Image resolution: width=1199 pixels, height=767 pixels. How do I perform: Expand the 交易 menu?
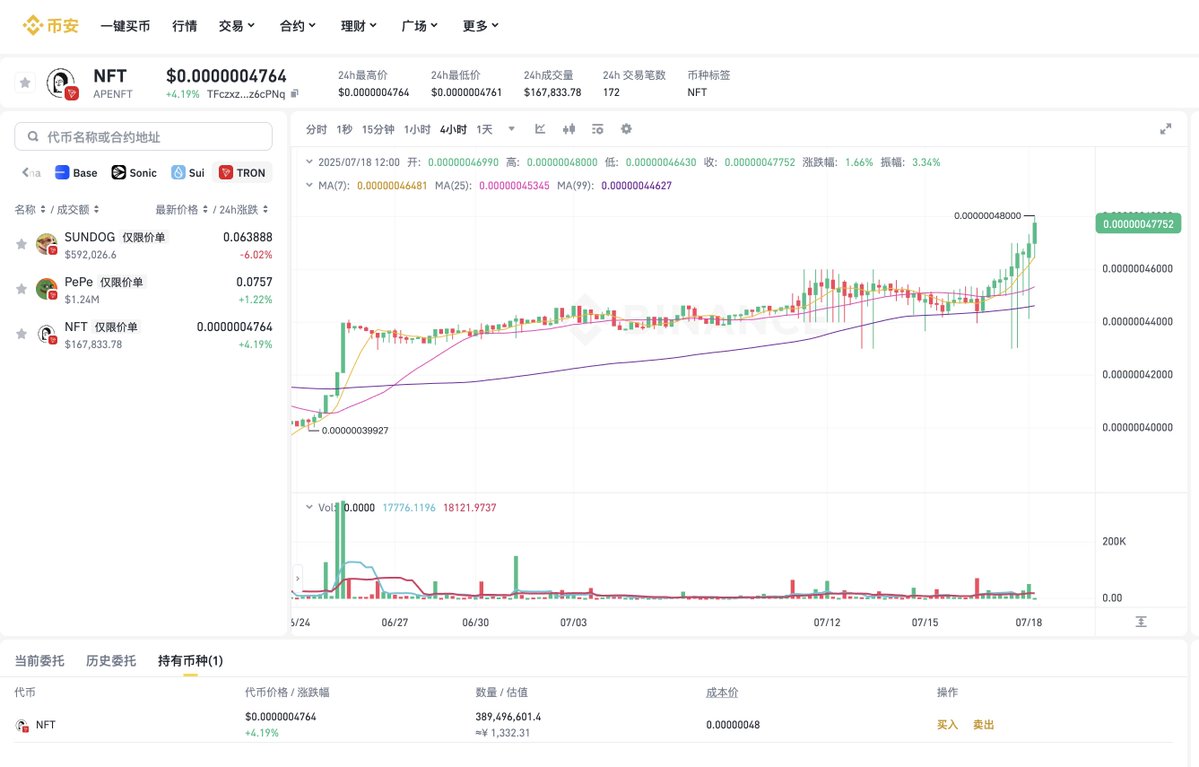tap(236, 26)
